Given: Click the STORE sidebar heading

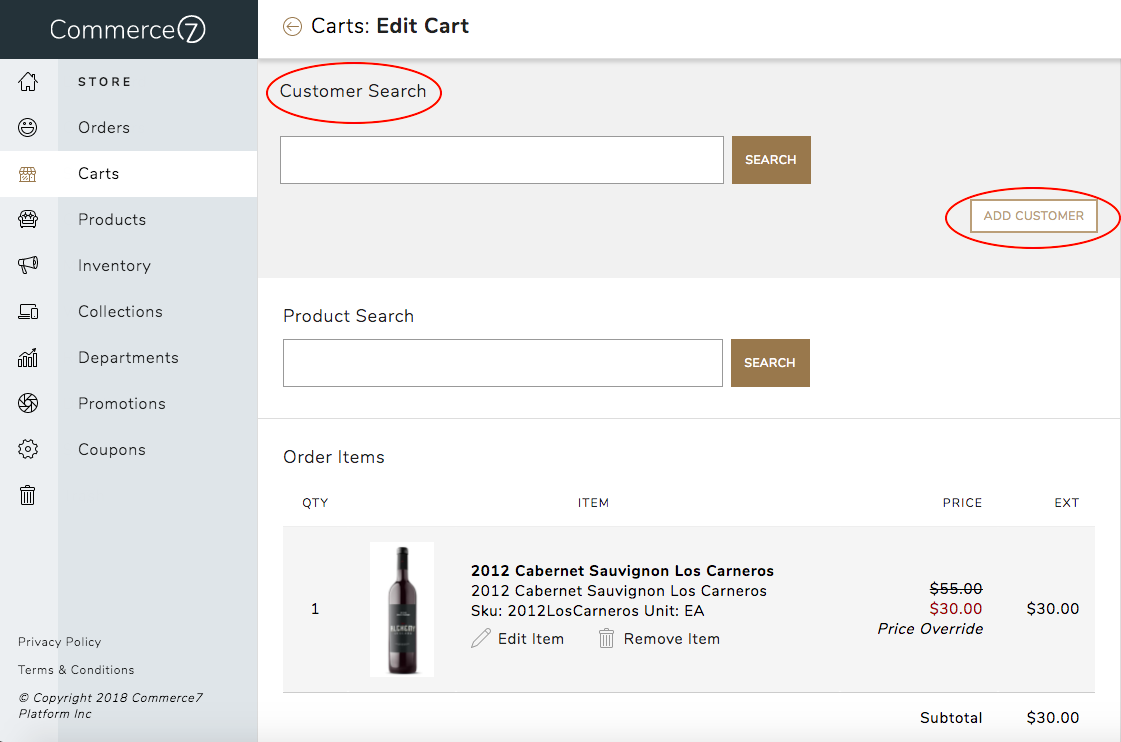Looking at the screenshot, I should coord(104,81).
